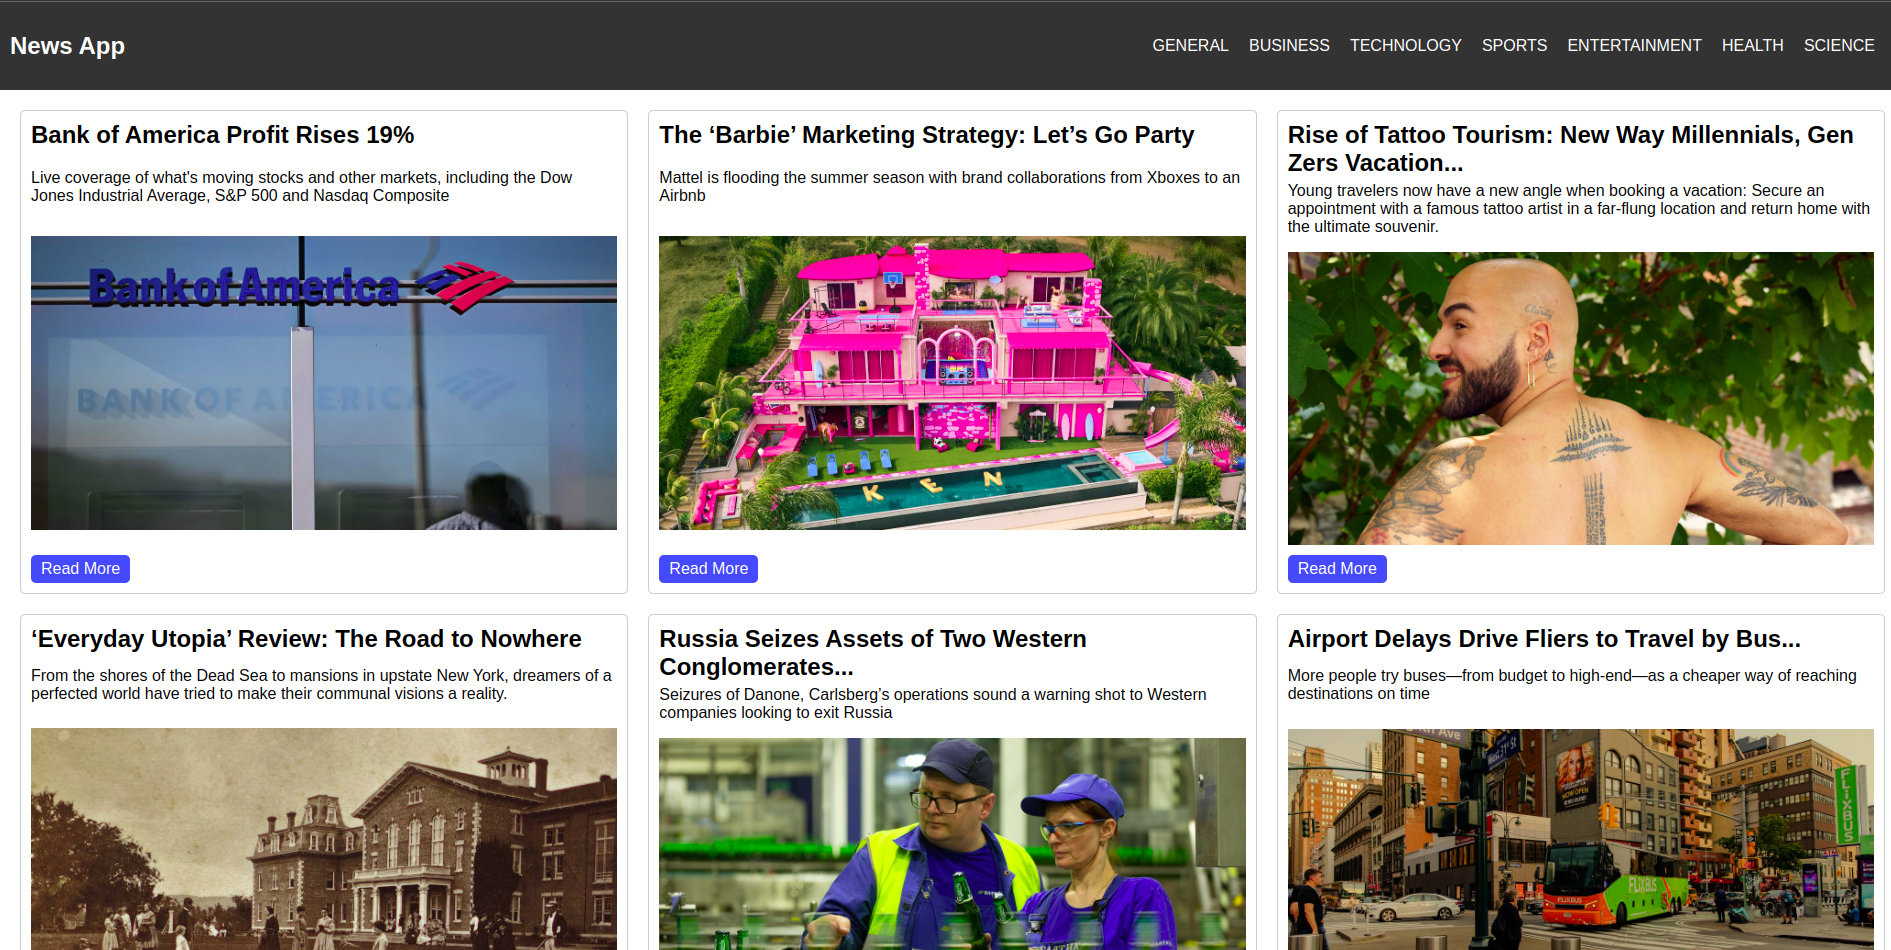
Task: Click the News App logo title
Action: pos(67,46)
